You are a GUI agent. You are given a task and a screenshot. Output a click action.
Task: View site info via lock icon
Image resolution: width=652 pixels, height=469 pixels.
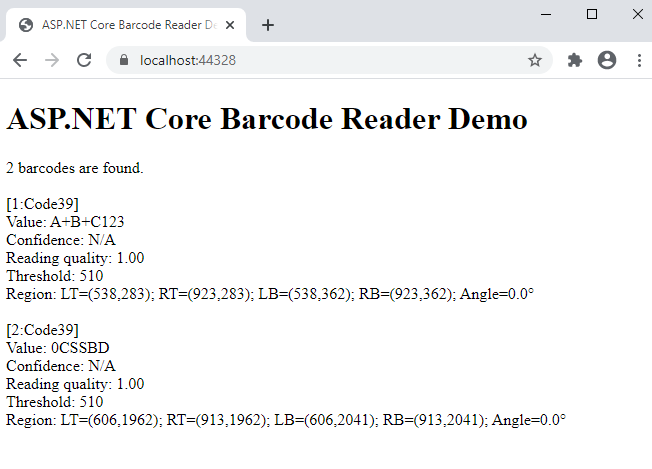tap(123, 60)
